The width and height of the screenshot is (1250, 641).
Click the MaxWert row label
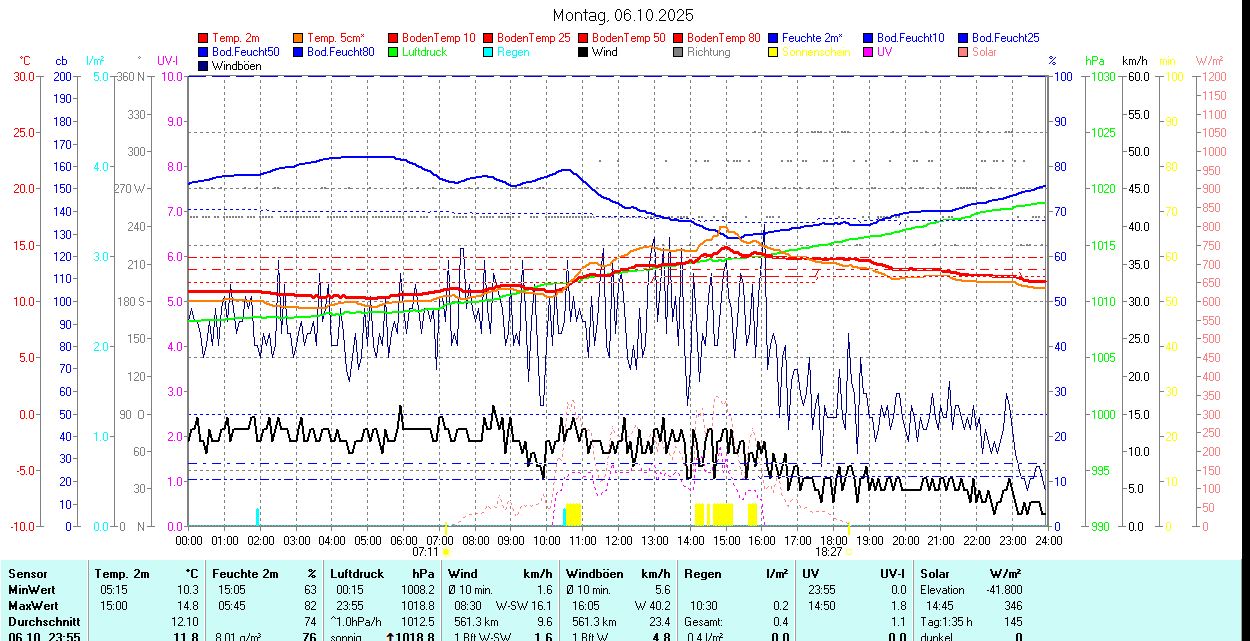[33, 606]
